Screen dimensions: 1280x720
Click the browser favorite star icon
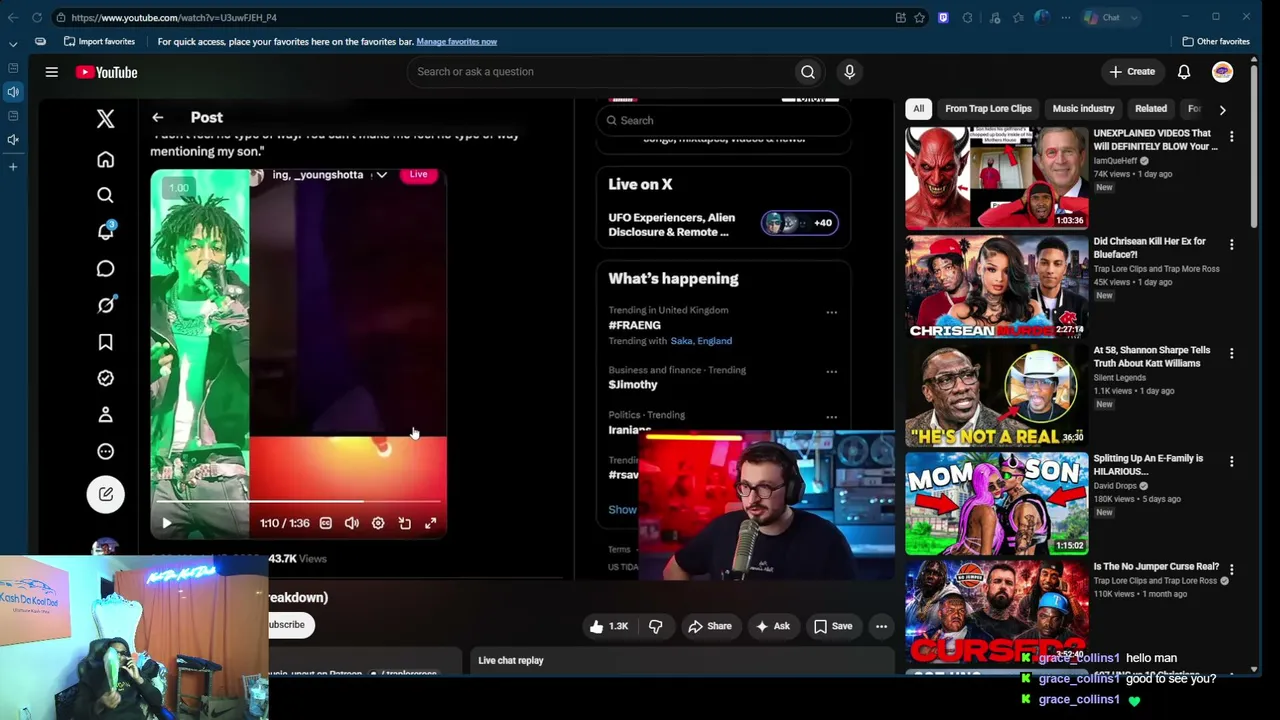[x=919, y=17]
